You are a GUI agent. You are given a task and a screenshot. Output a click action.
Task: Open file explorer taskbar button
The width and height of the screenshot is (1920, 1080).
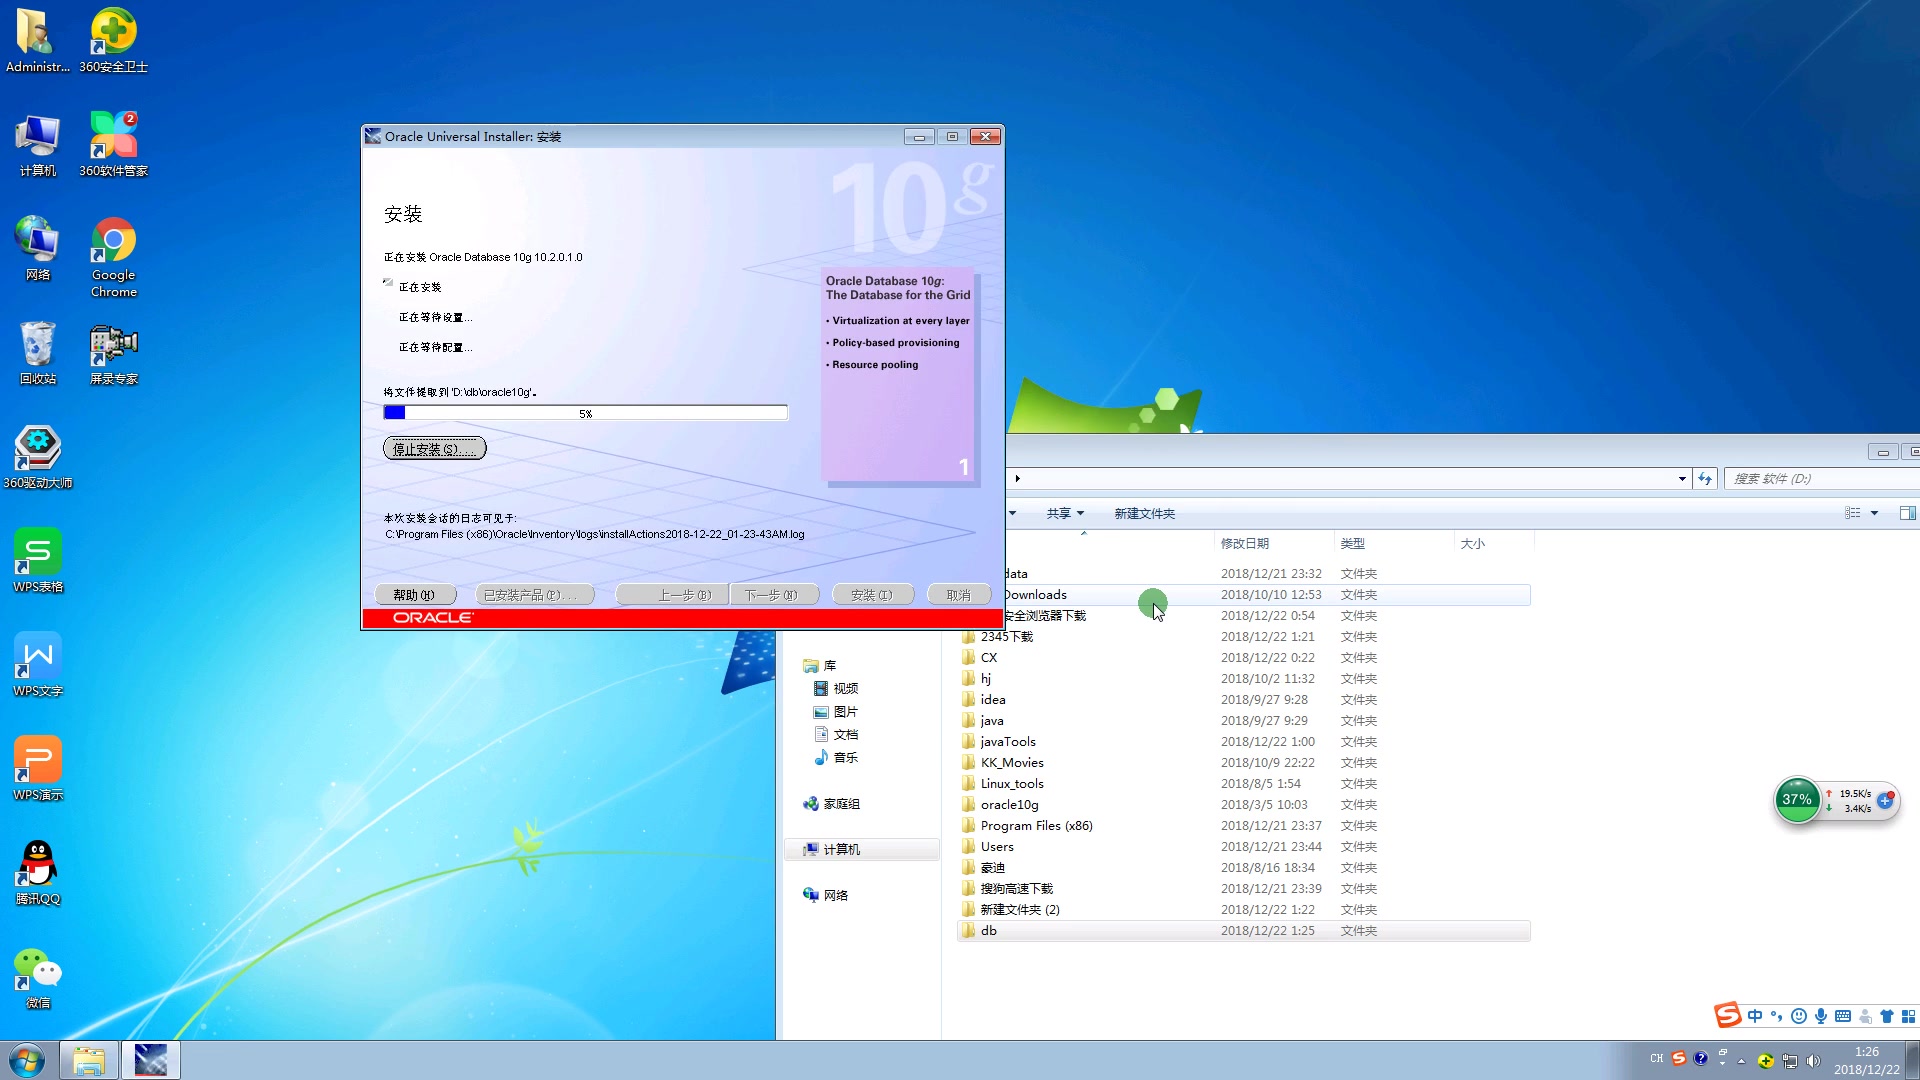click(x=89, y=1060)
